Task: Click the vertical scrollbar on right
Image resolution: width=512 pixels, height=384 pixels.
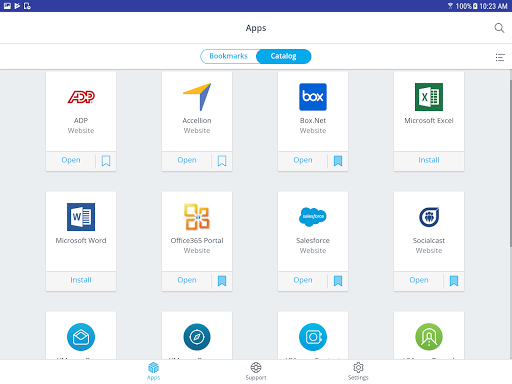Action: click(x=510, y=163)
